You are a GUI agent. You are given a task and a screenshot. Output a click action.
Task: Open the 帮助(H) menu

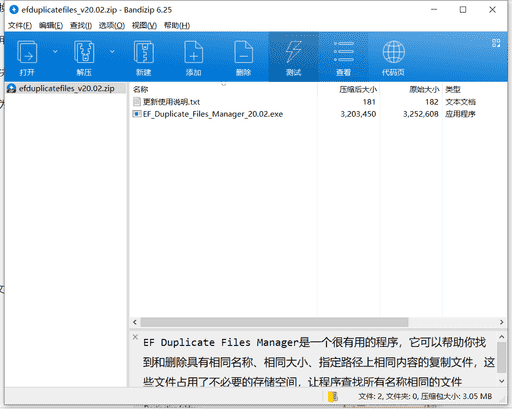[x=177, y=25]
